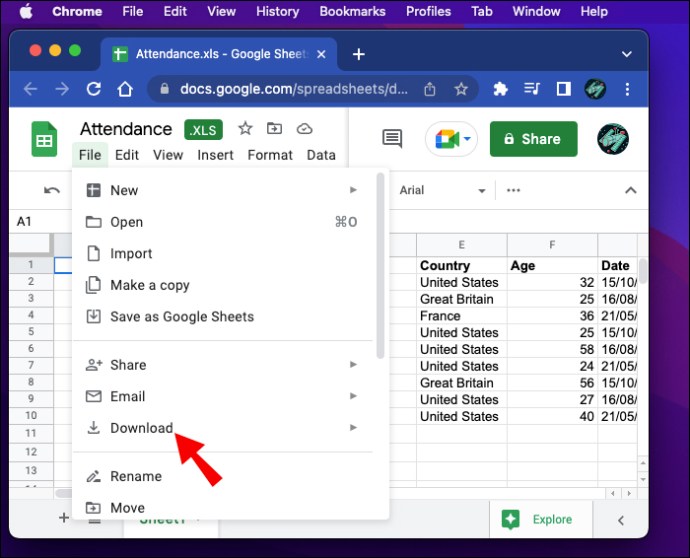
Task: Click the undo arrow in toolbar
Action: pyautogui.click(x=52, y=191)
